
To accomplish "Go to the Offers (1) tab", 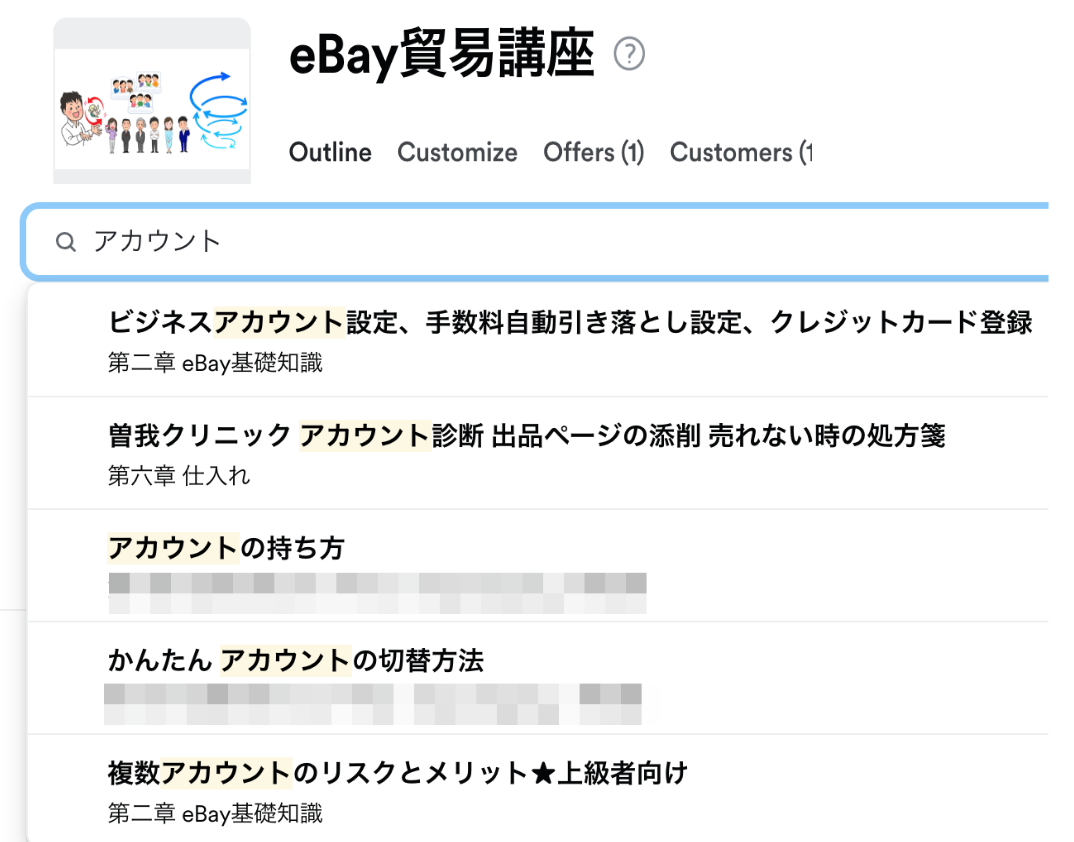I will pyautogui.click(x=594, y=152).
